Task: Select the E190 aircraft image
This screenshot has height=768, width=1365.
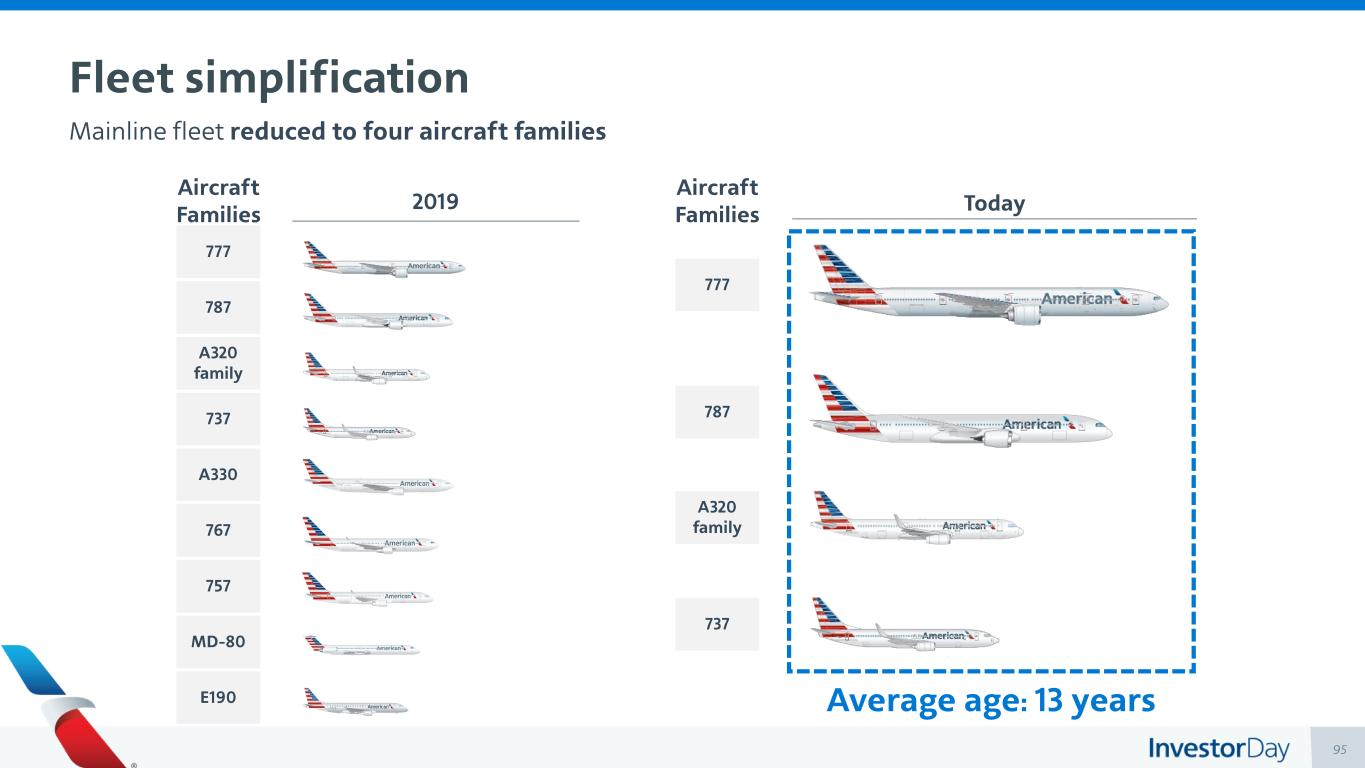Action: (356, 702)
